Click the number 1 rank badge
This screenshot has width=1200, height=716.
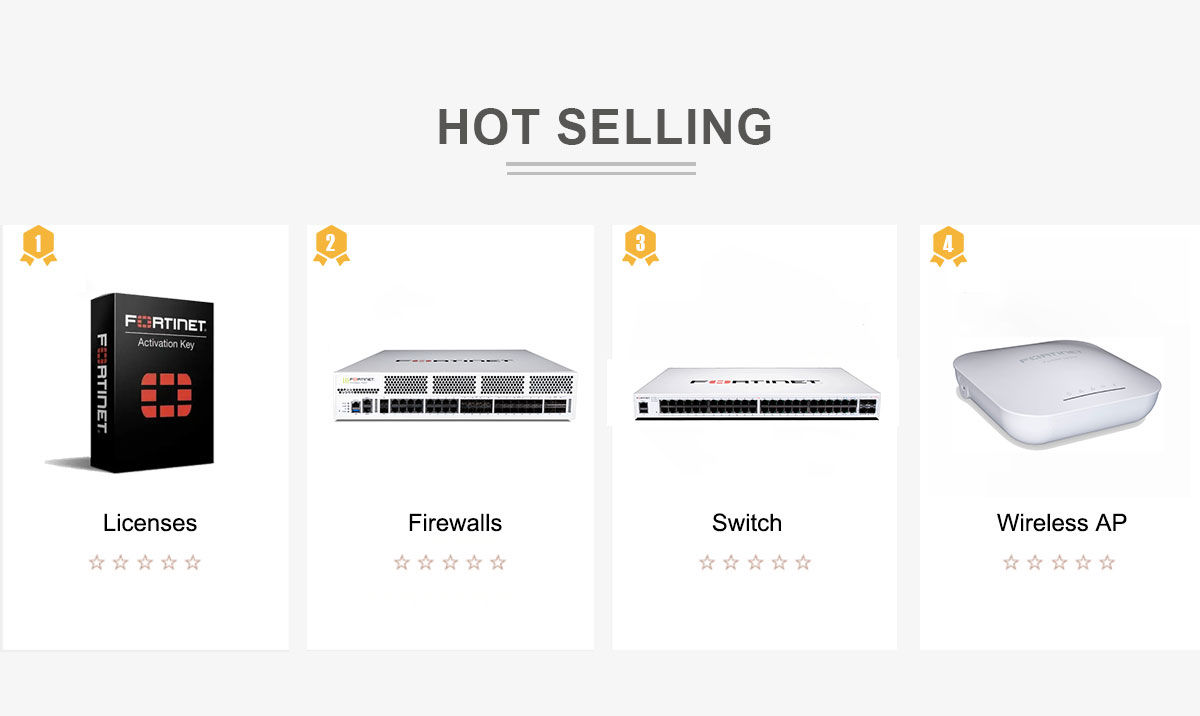pos(38,244)
